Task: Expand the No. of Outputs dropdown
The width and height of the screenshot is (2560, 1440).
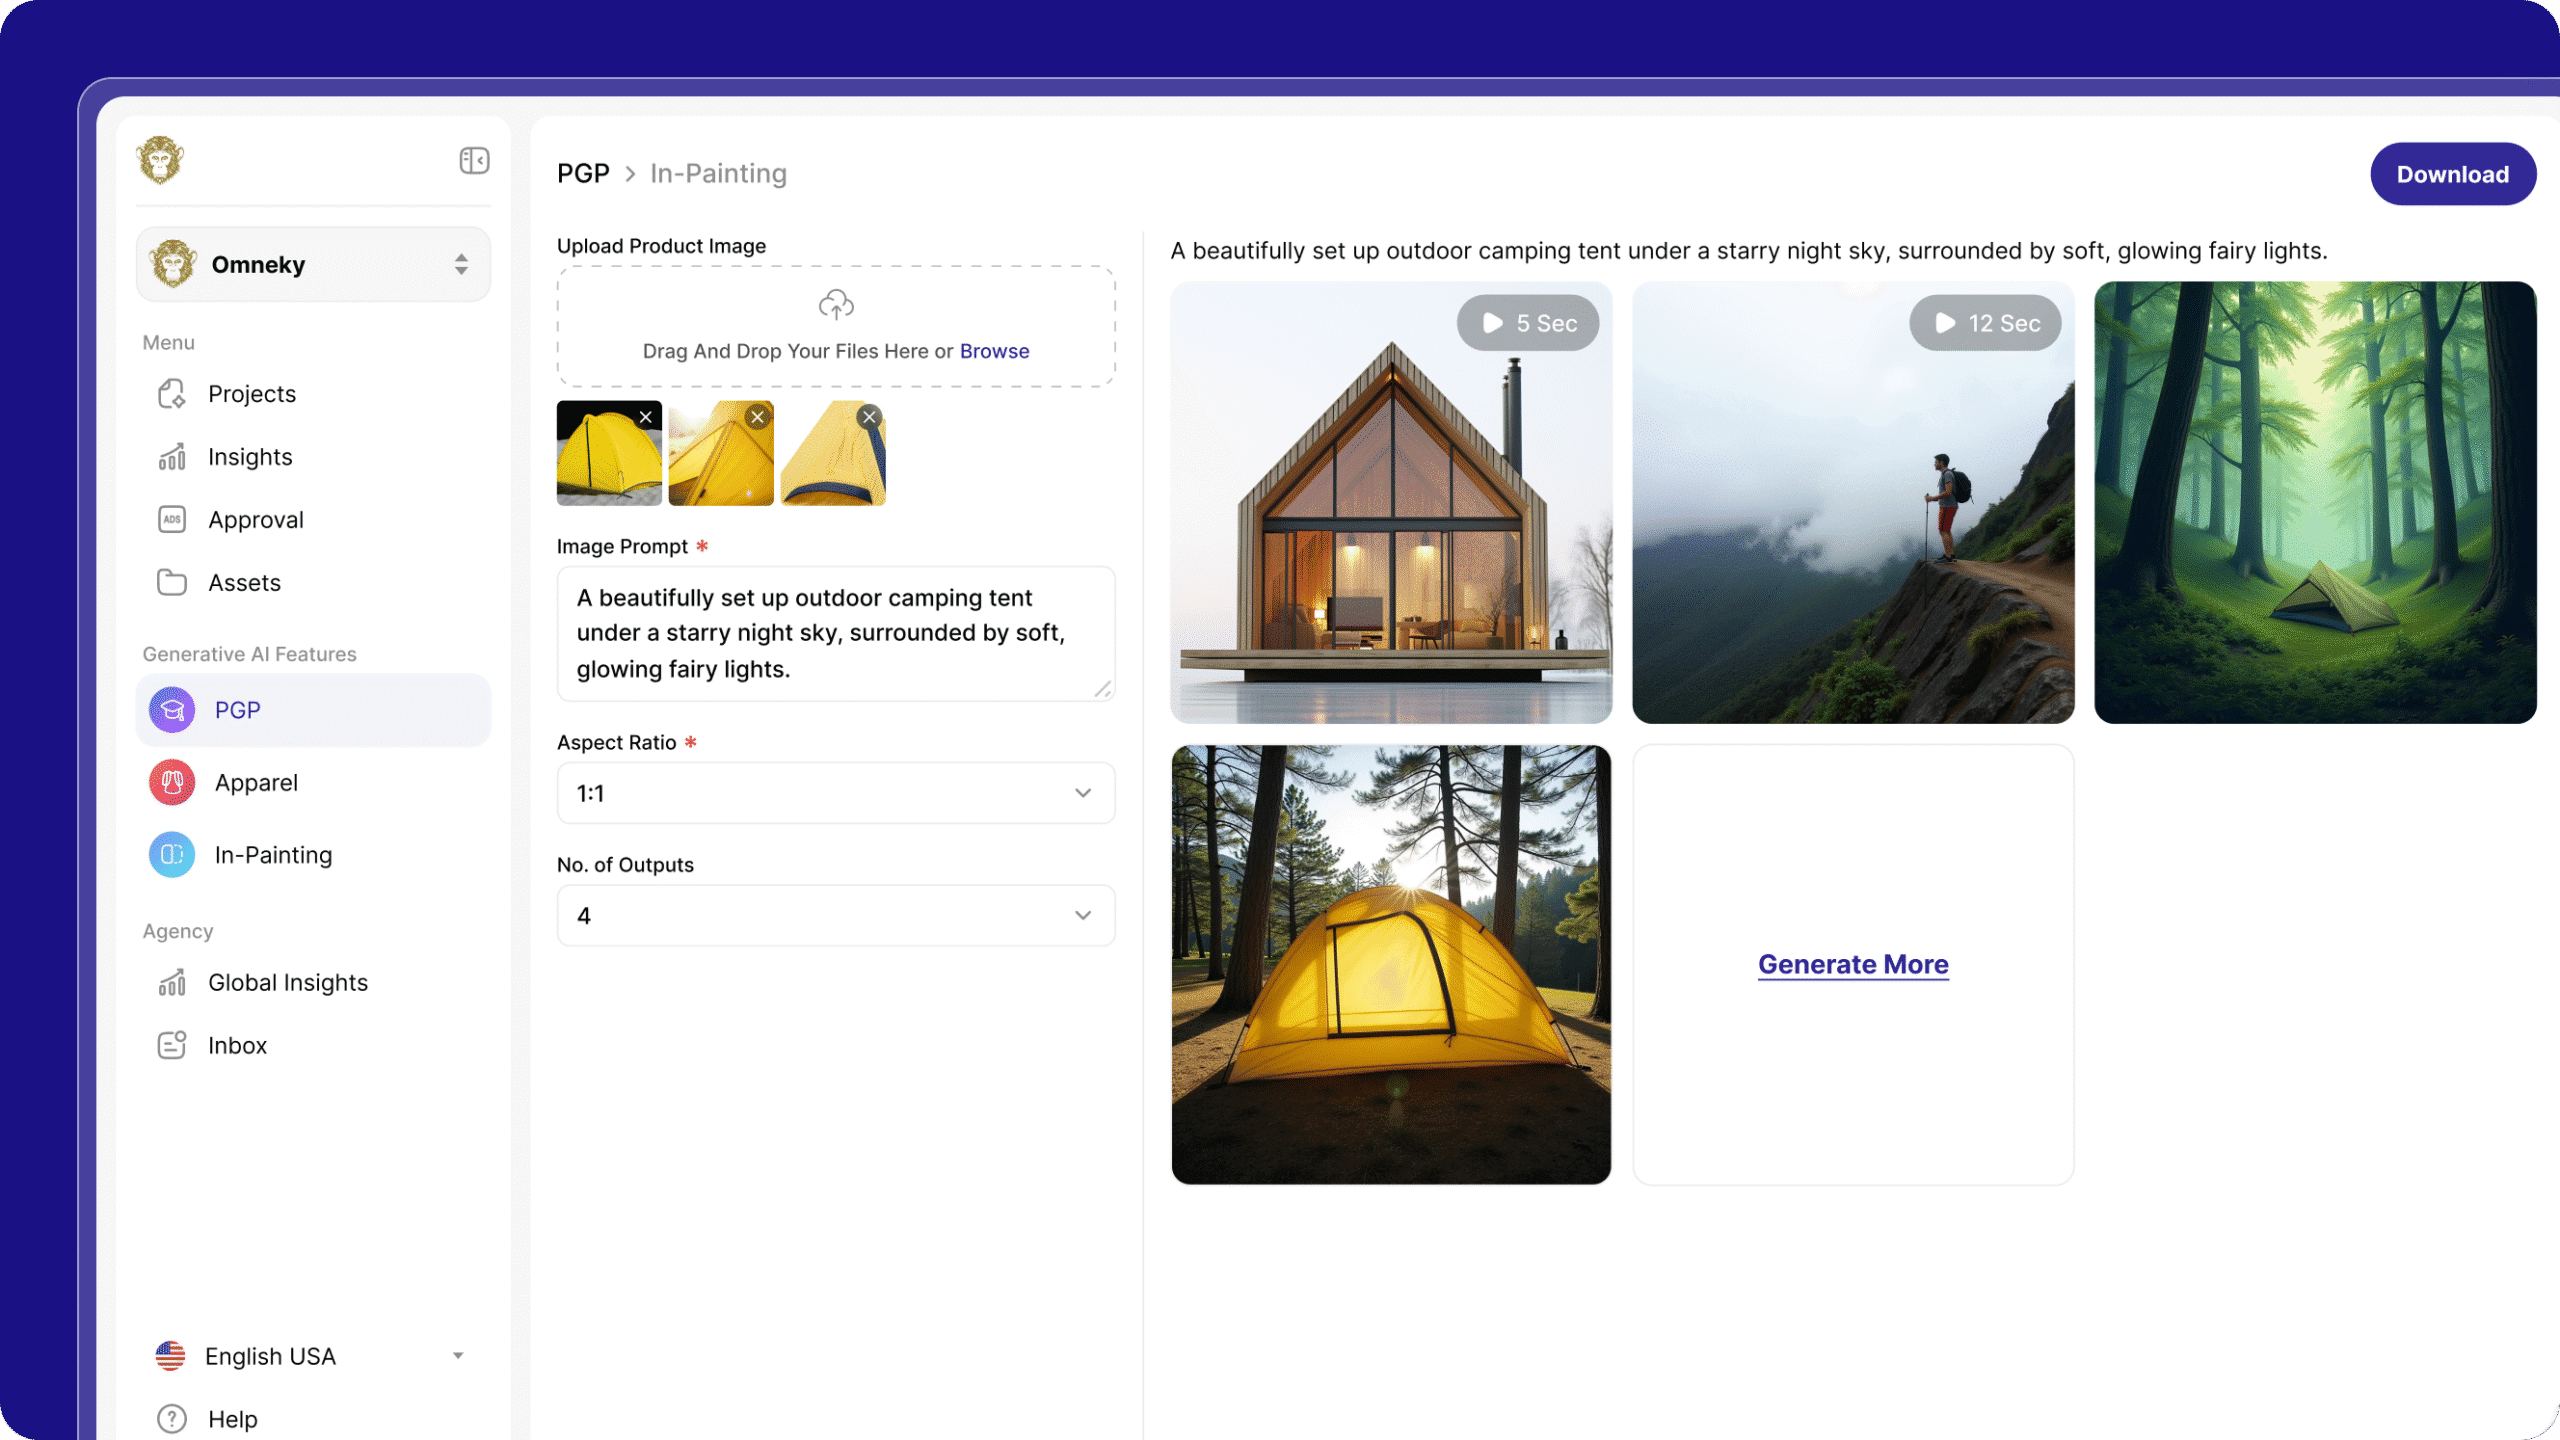Action: pyautogui.click(x=836, y=916)
